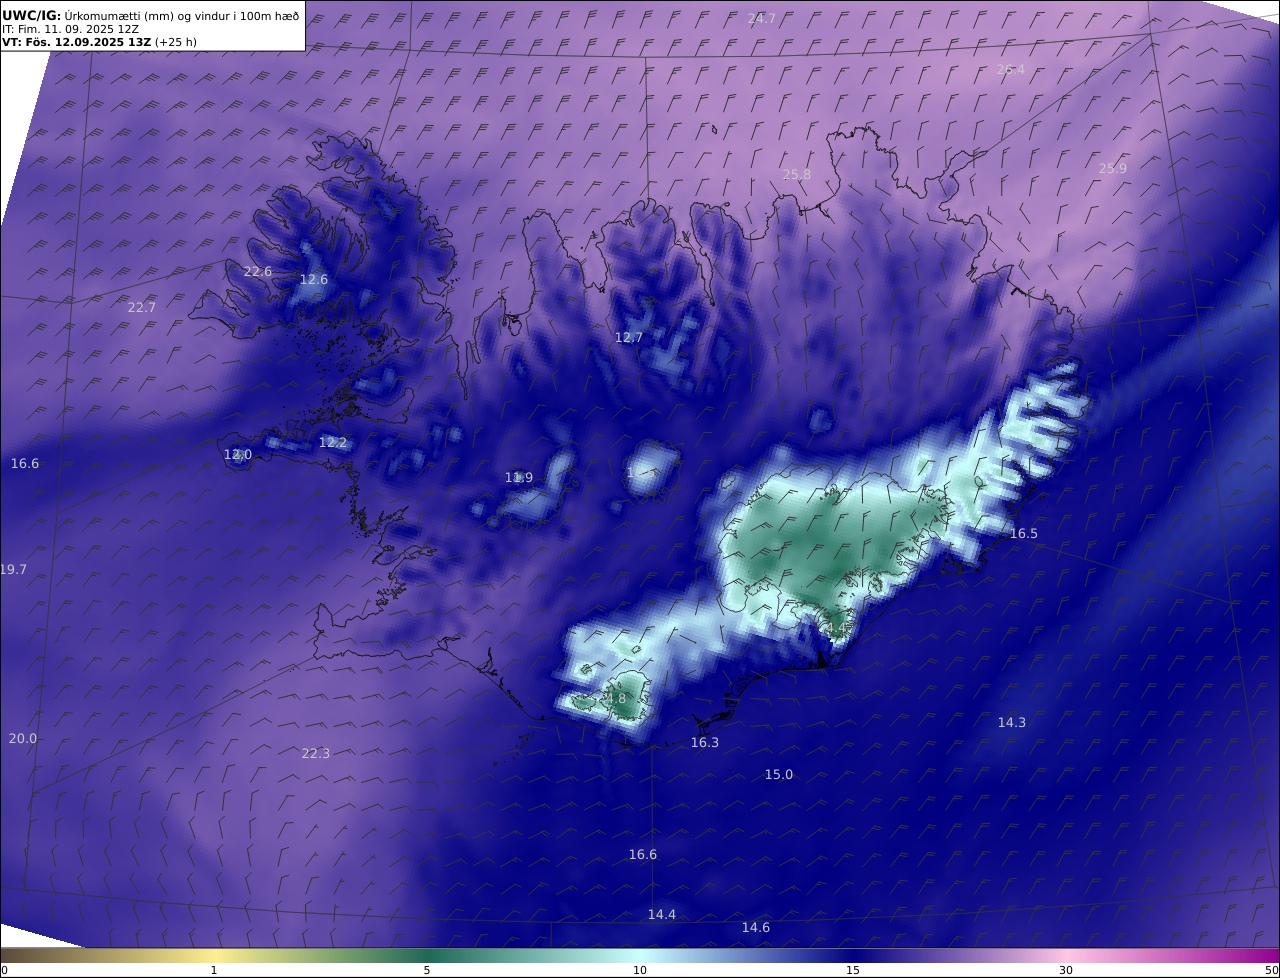The image size is (1280, 978).
Task: Click the 24.7 value label
Action: click(761, 19)
